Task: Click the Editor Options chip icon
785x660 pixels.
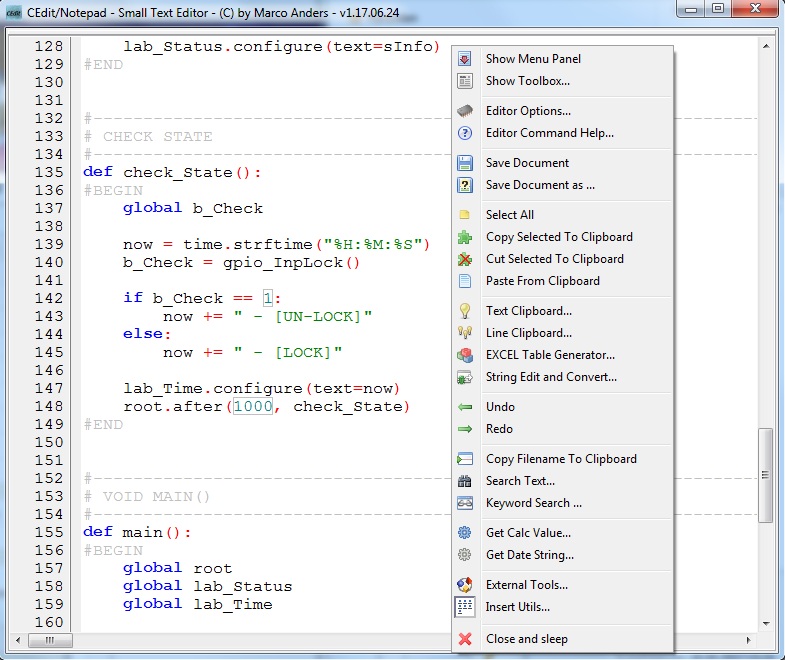Action: tap(465, 111)
